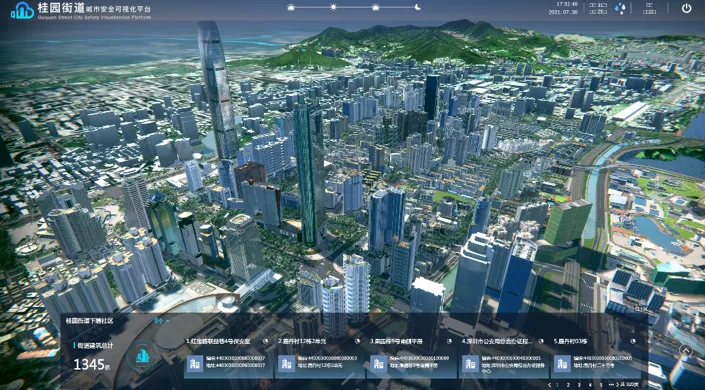Expand the 8个 community dropdown
The width and height of the screenshot is (705, 390).
coord(161,321)
